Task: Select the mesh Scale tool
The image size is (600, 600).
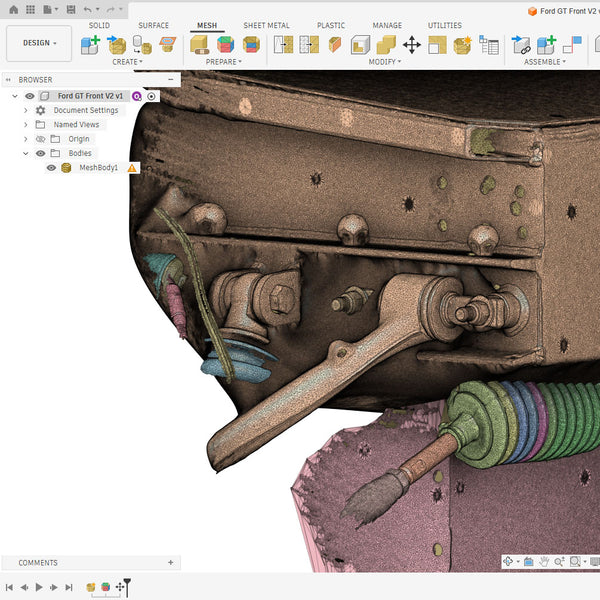Action: click(x=437, y=45)
